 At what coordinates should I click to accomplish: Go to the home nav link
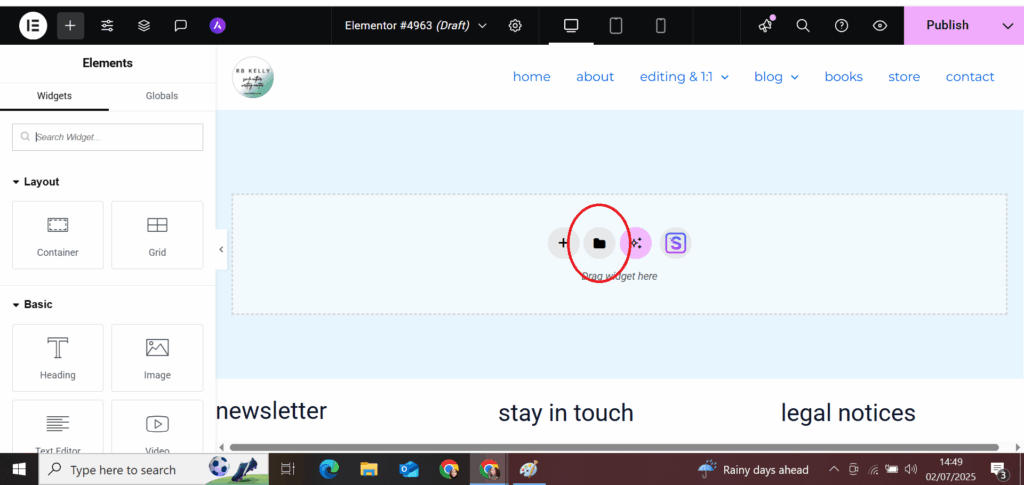532,77
